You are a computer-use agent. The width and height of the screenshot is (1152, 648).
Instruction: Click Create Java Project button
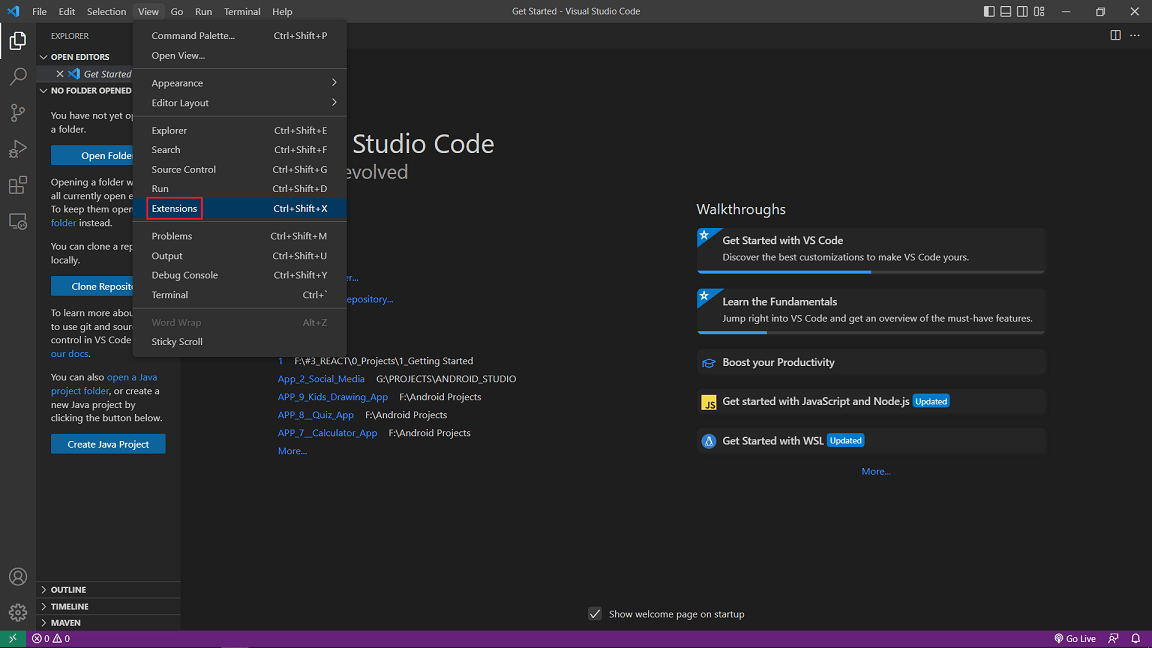tap(108, 444)
